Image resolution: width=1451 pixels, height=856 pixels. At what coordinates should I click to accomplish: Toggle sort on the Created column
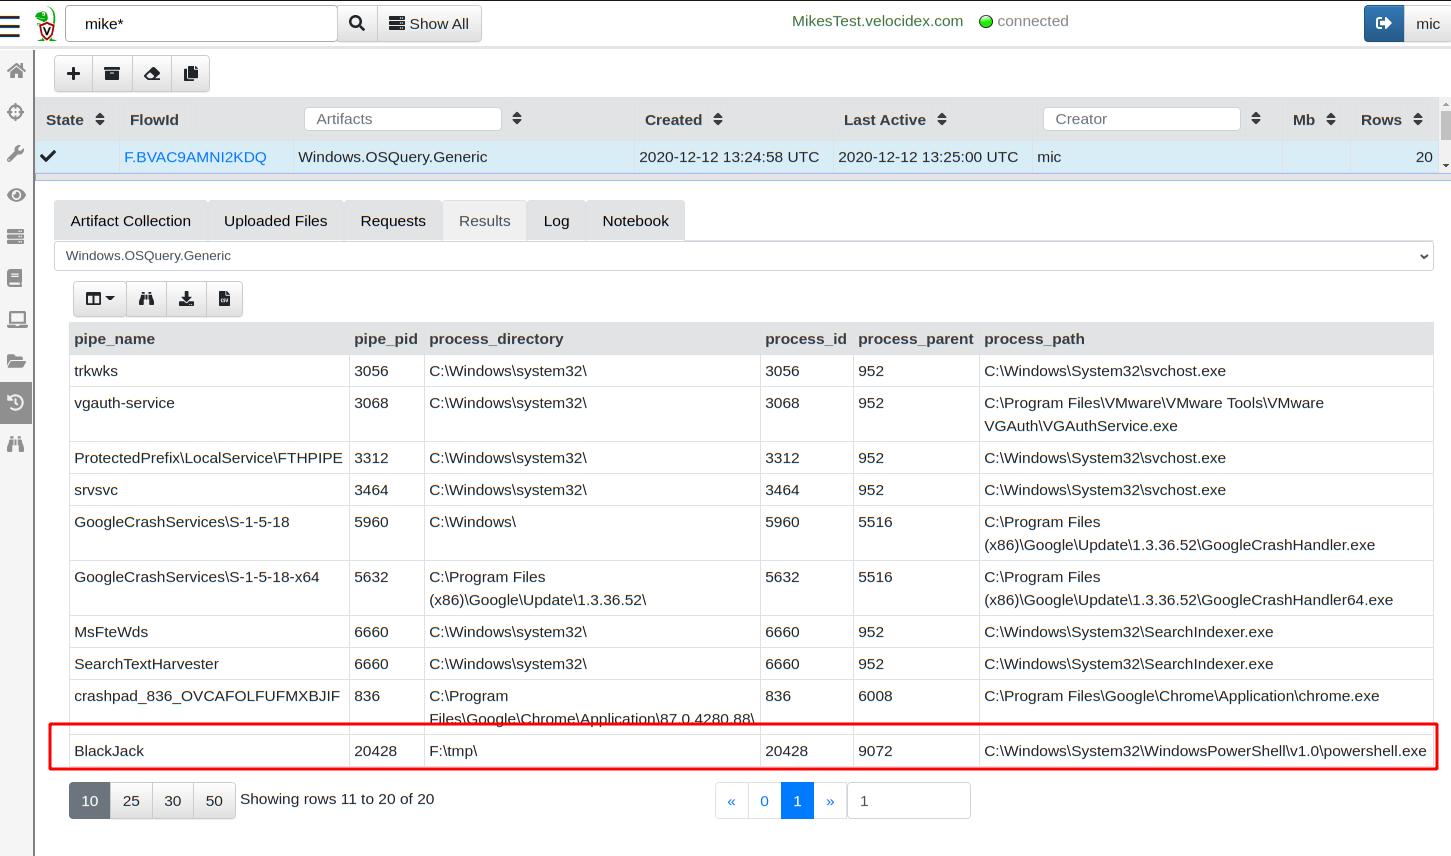pyautogui.click(x=718, y=119)
